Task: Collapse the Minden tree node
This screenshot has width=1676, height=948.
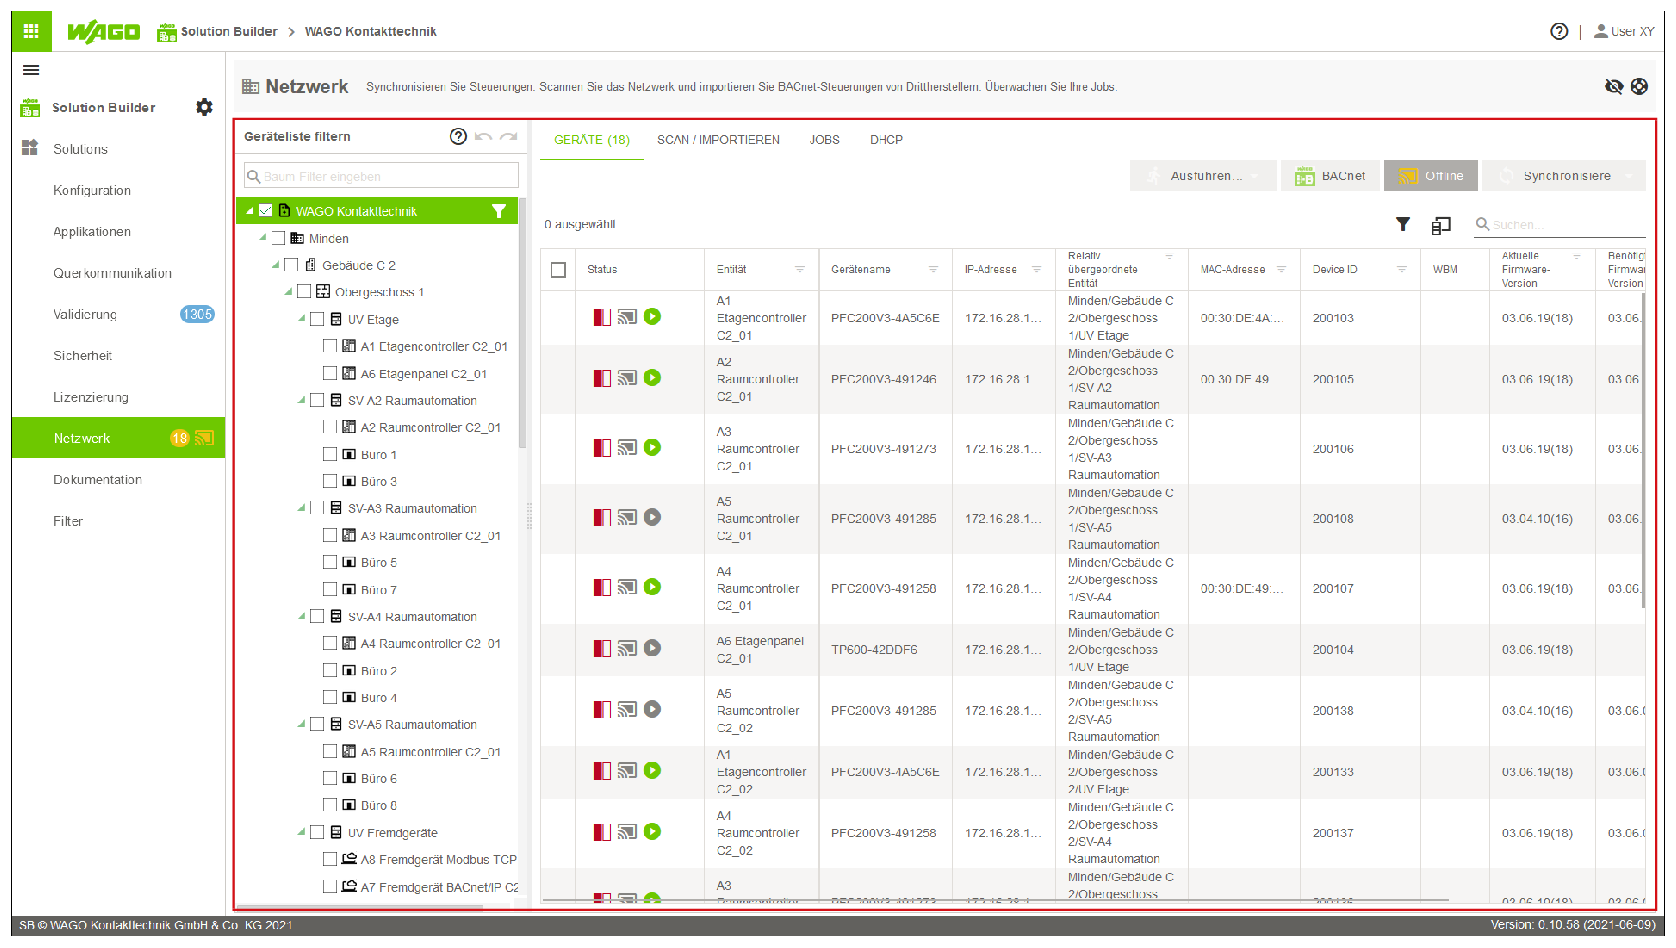Action: [263, 238]
